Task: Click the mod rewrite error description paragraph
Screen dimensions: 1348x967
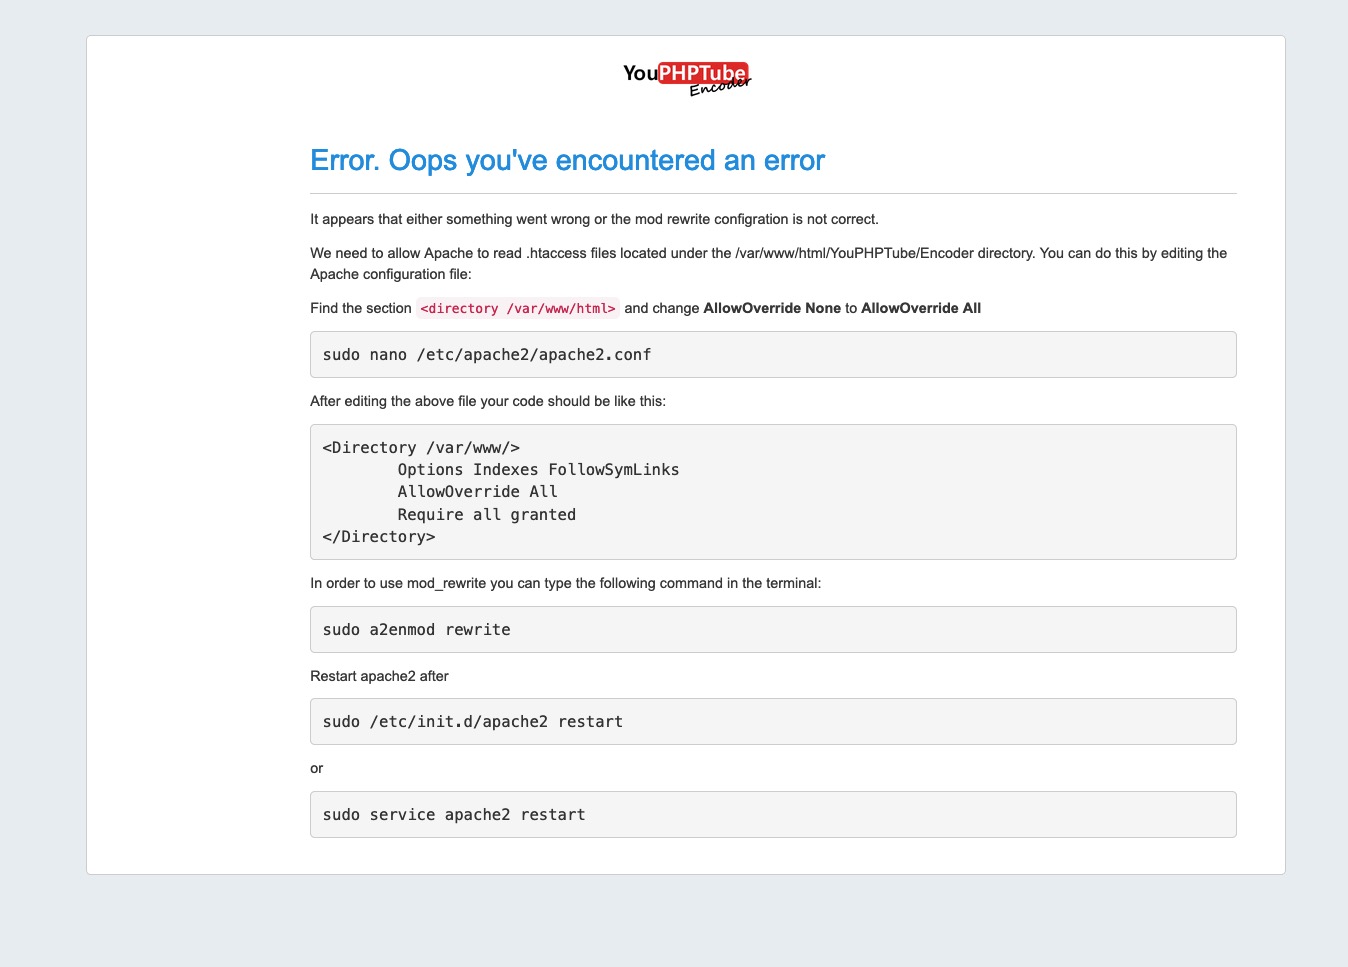Action: tap(594, 219)
